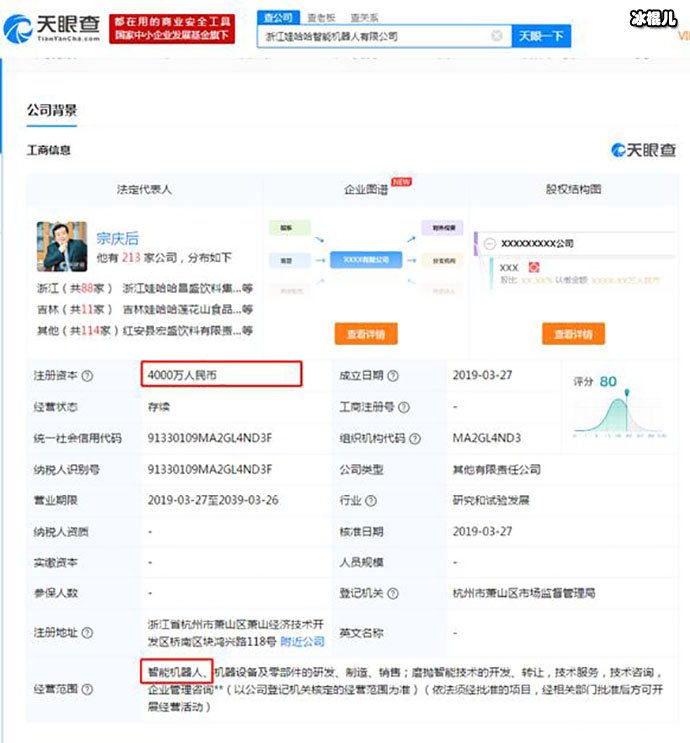
Task: Open help icon next to 登记机关
Action: tap(393, 593)
